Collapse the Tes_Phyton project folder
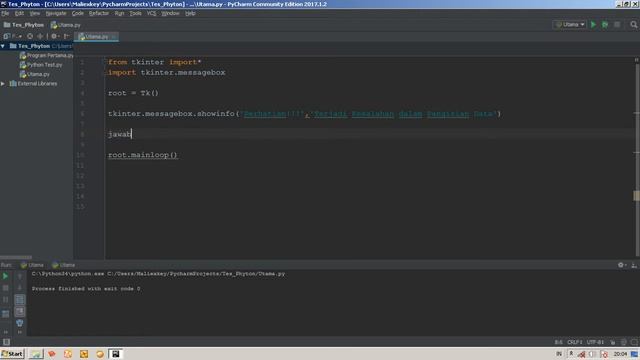The image size is (640, 360). point(3,46)
